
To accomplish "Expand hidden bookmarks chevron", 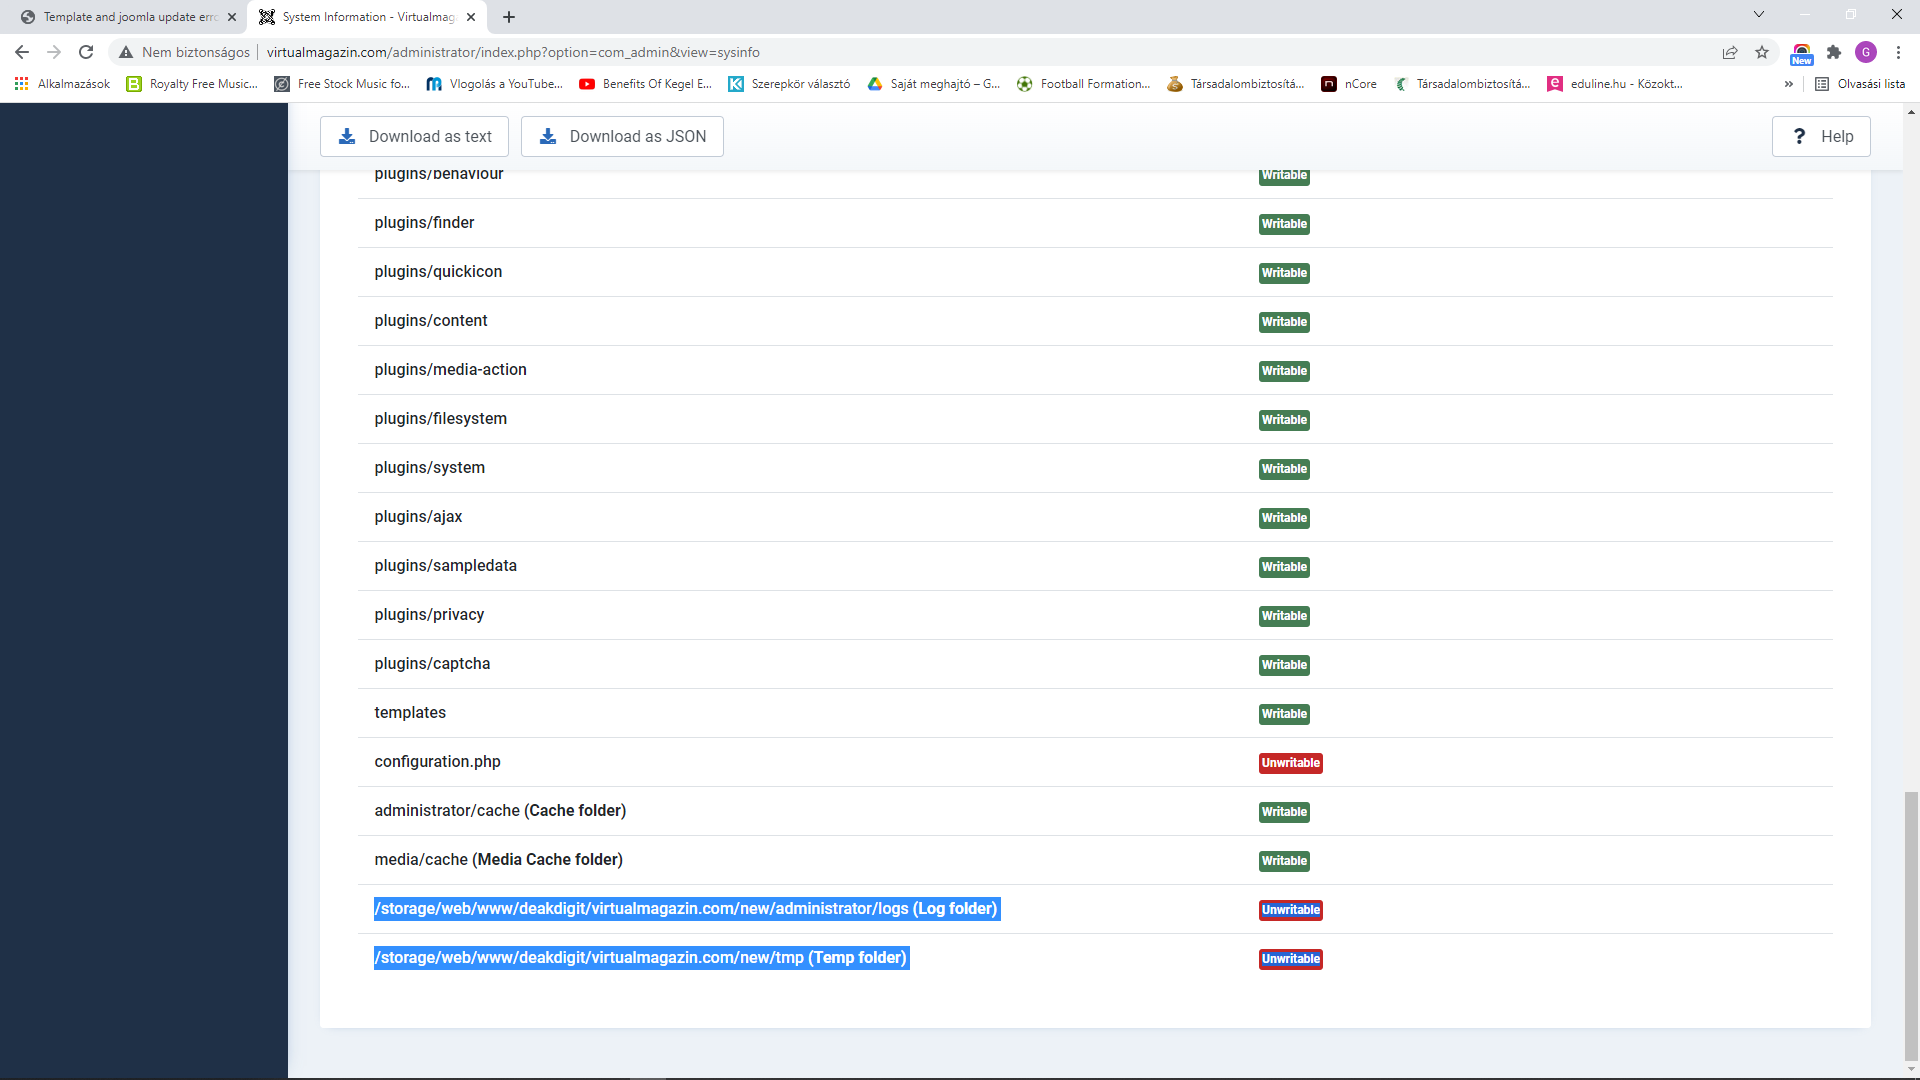I will [x=1789, y=84].
